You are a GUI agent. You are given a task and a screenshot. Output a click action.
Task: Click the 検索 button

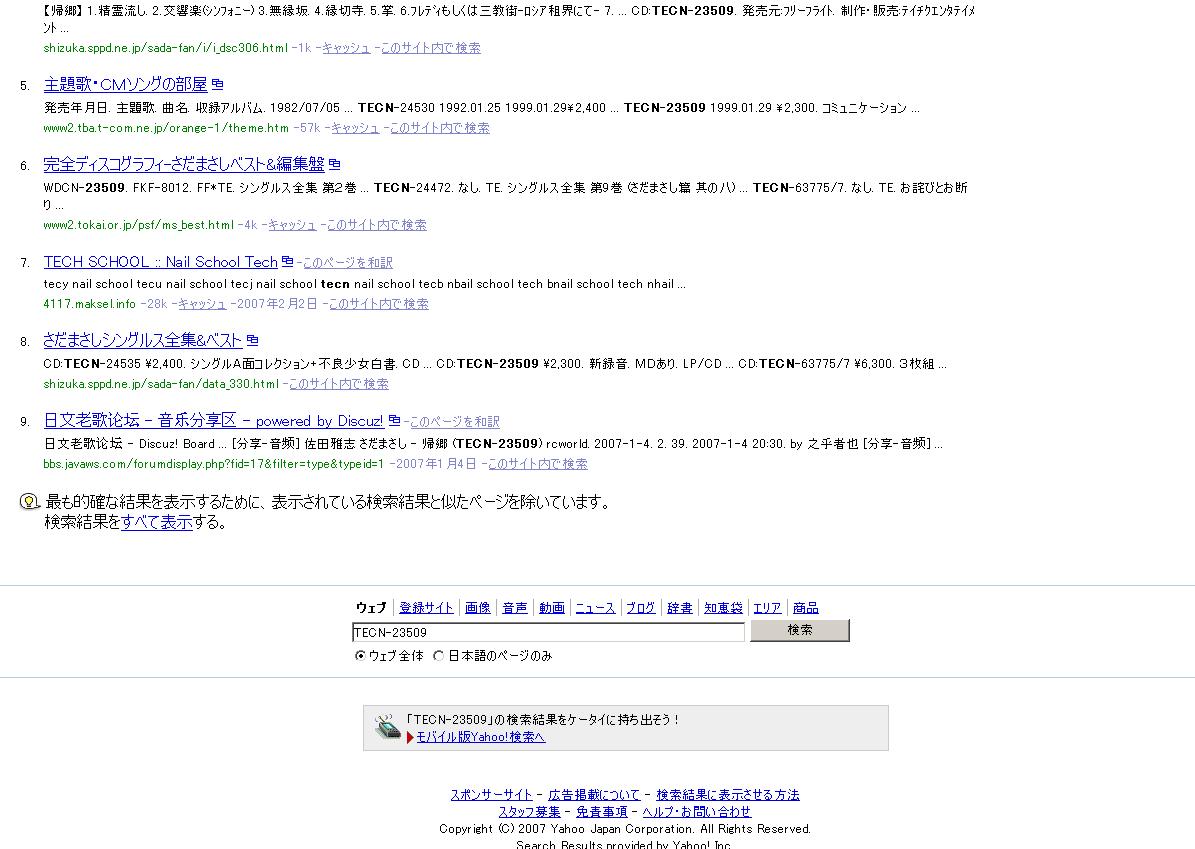pos(799,630)
